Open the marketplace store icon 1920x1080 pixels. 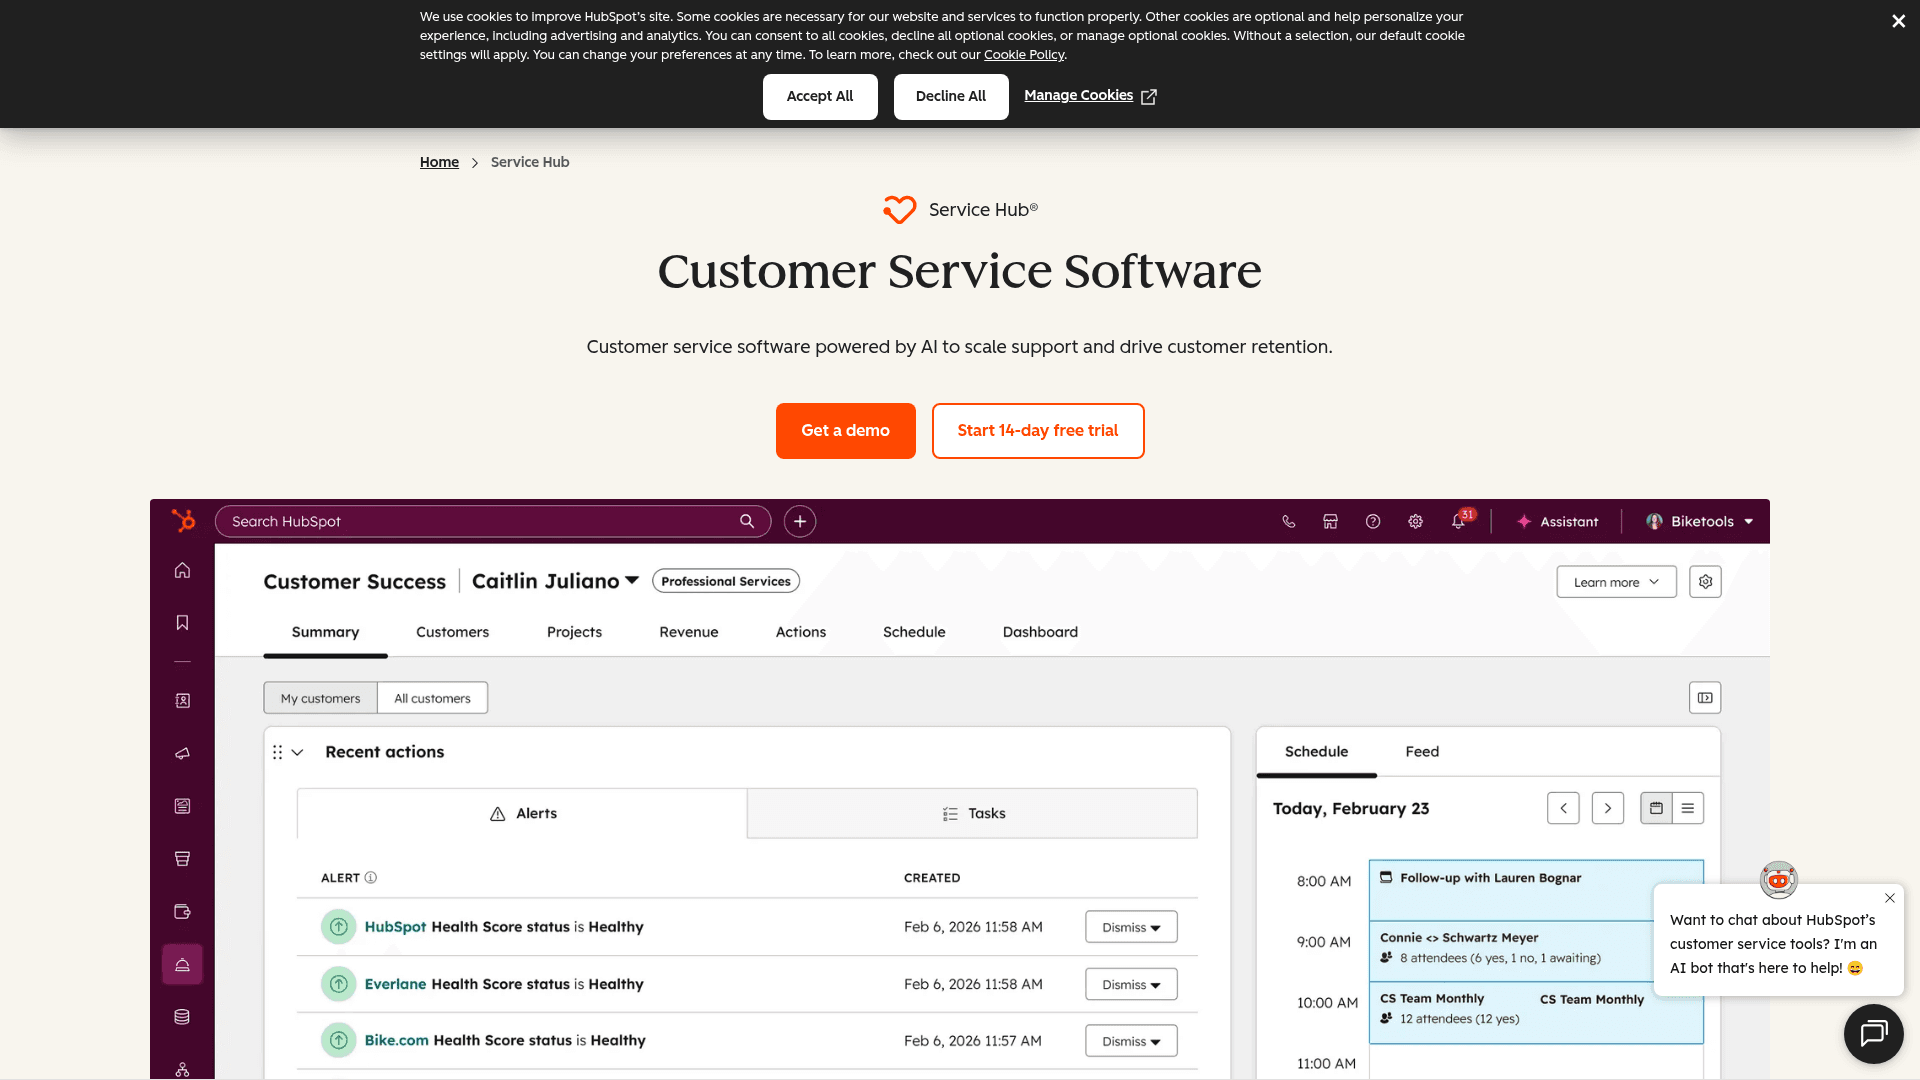point(1330,521)
